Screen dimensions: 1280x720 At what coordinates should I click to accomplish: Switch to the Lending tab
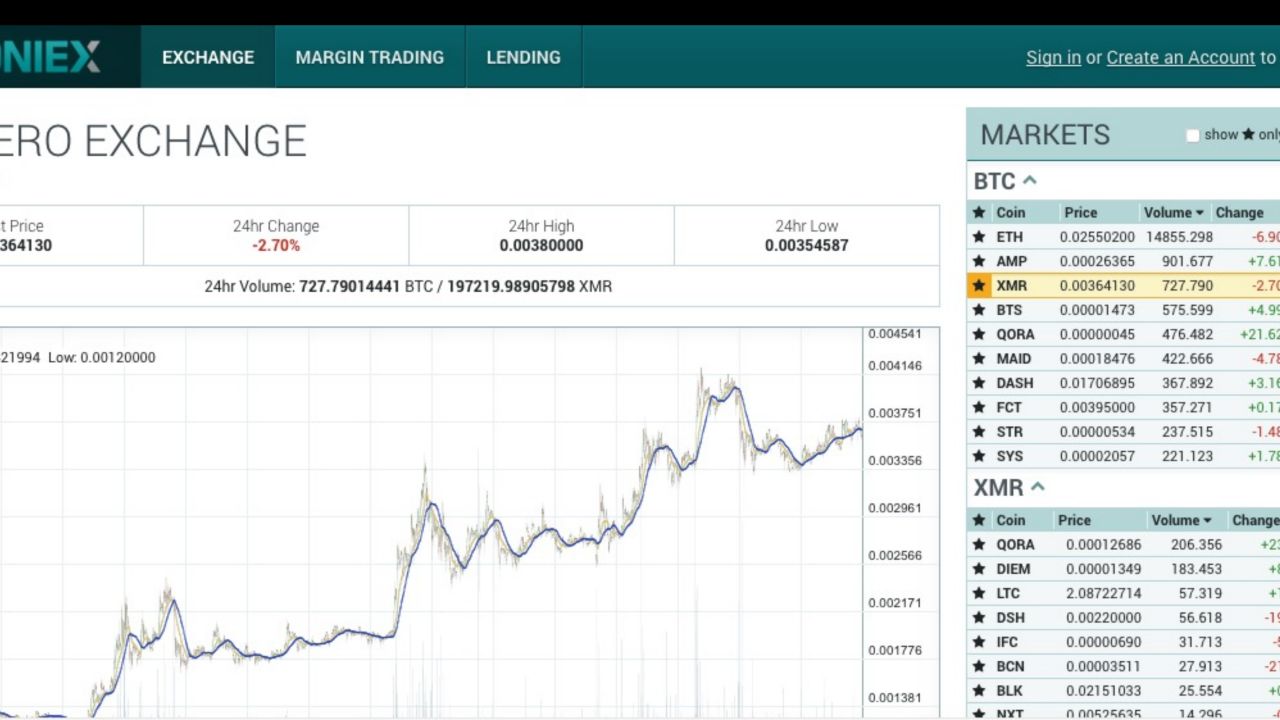coord(523,57)
